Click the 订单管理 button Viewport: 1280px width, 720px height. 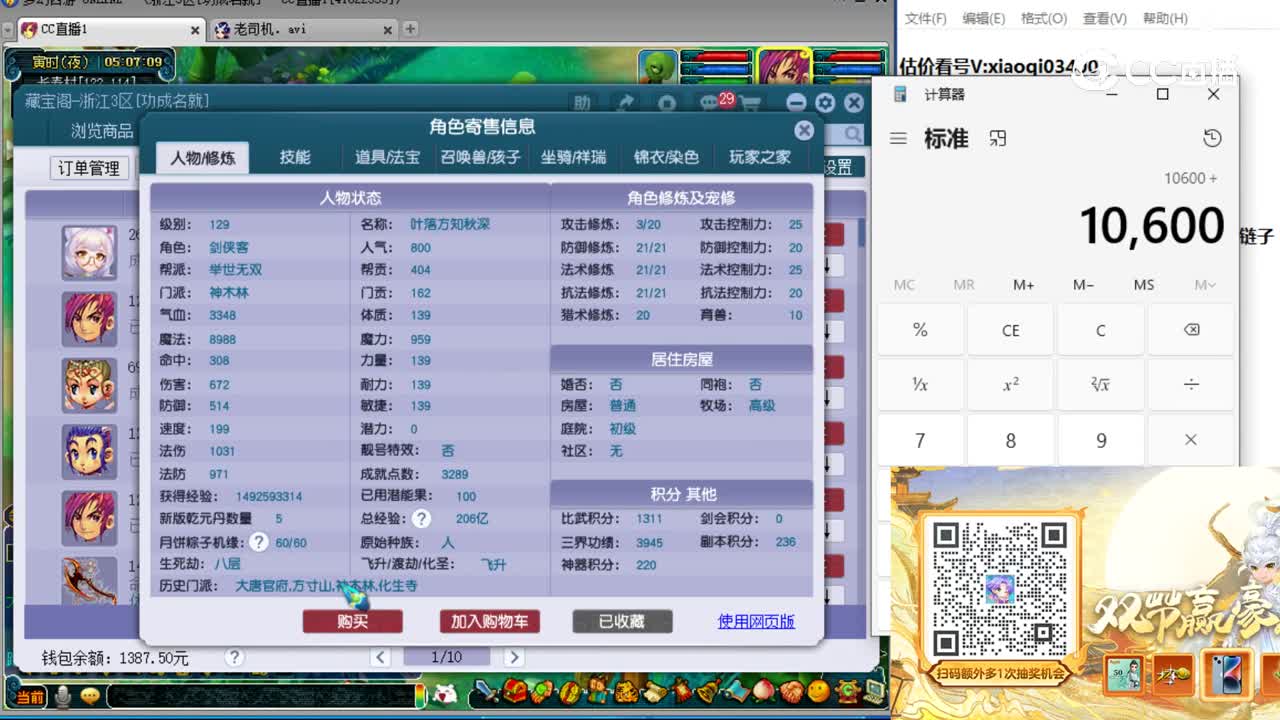[89, 169]
